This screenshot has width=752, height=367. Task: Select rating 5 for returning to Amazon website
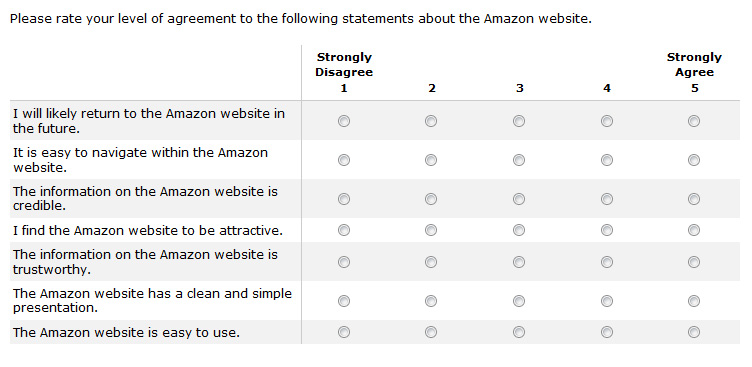pyautogui.click(x=693, y=121)
